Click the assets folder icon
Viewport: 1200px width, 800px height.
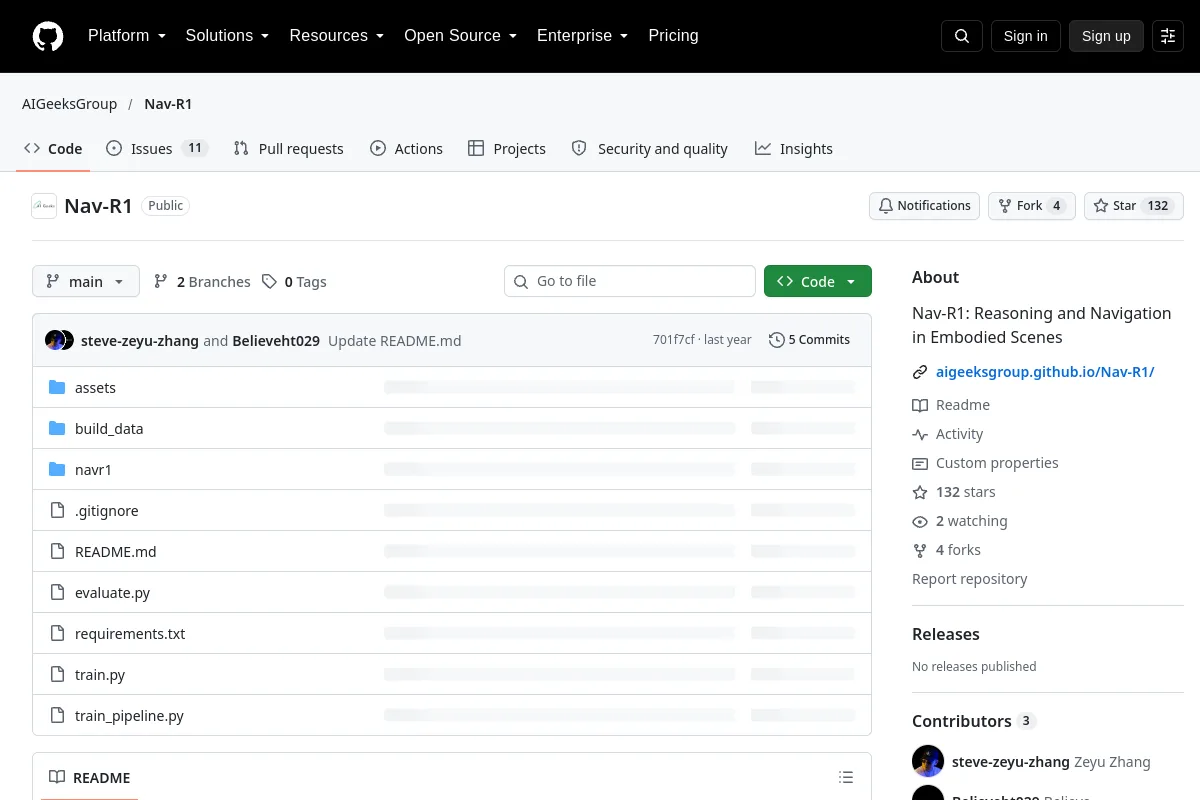pos(57,388)
